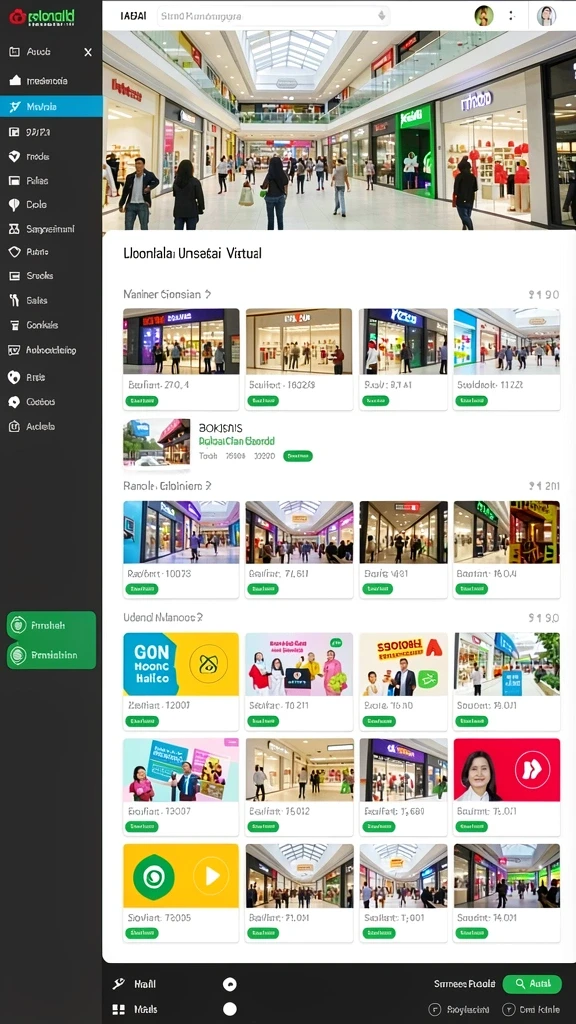576x1024 pixels.
Task: Toggle the upper radio circle in bottom bar
Action: point(230,984)
